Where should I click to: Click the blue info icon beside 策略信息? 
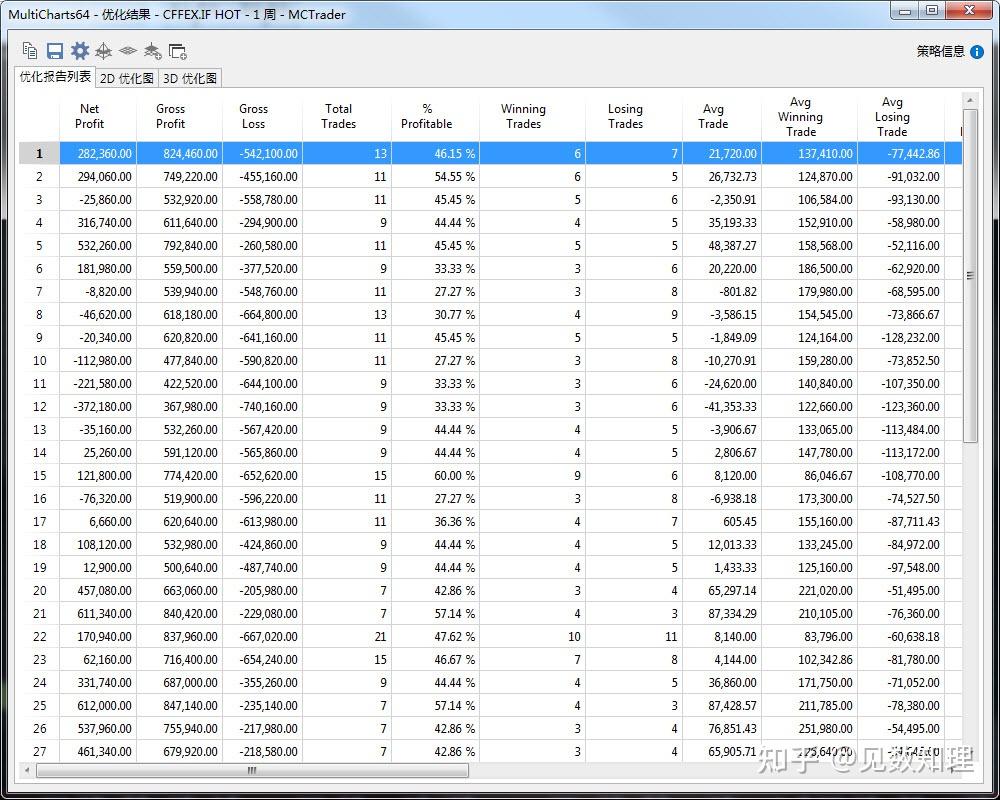point(976,52)
